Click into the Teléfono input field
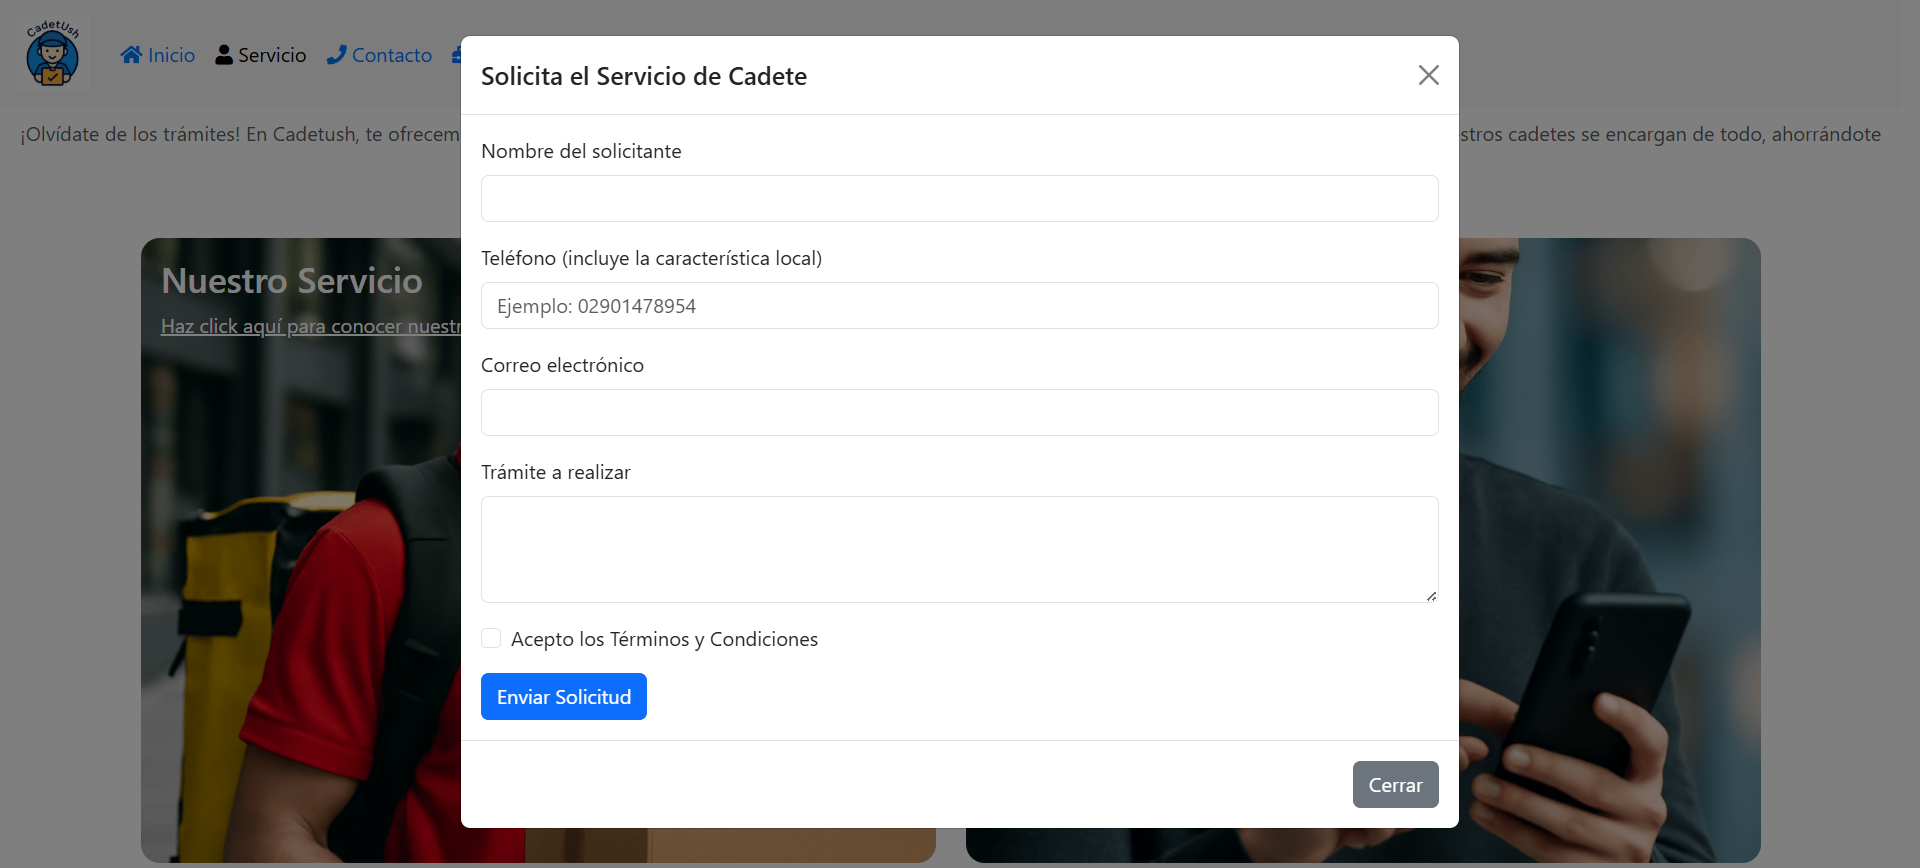This screenshot has width=1920, height=868. pyautogui.click(x=959, y=305)
